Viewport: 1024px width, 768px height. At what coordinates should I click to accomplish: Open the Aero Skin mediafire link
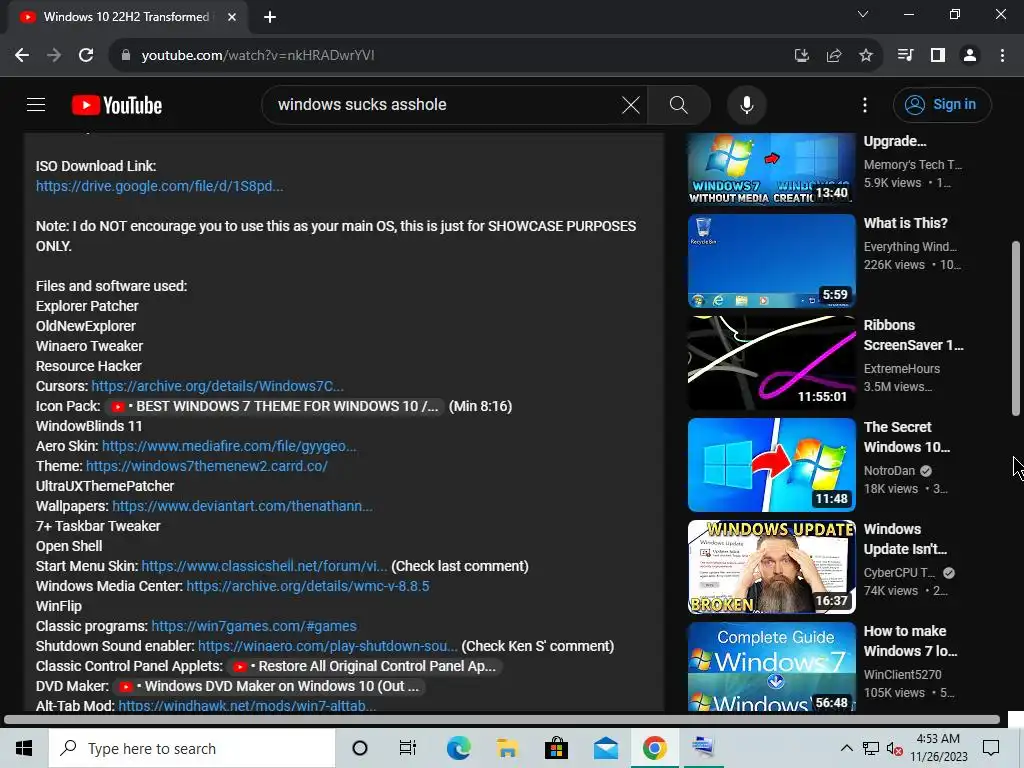229,446
